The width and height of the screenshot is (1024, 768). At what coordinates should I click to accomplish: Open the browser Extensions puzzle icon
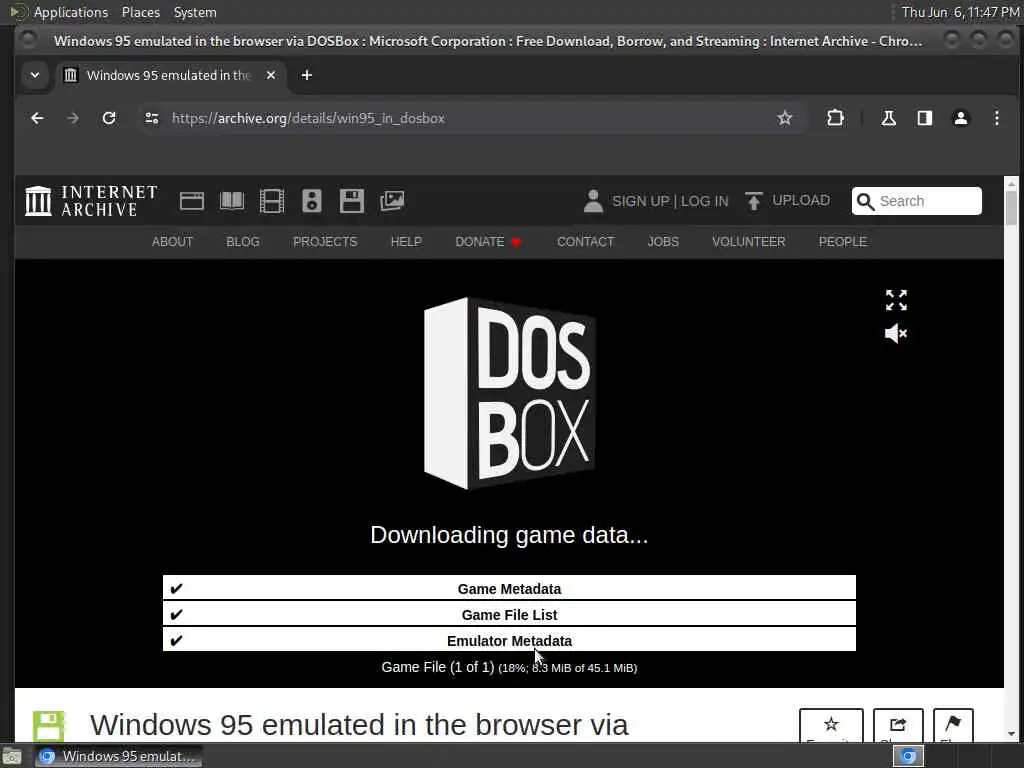(835, 118)
